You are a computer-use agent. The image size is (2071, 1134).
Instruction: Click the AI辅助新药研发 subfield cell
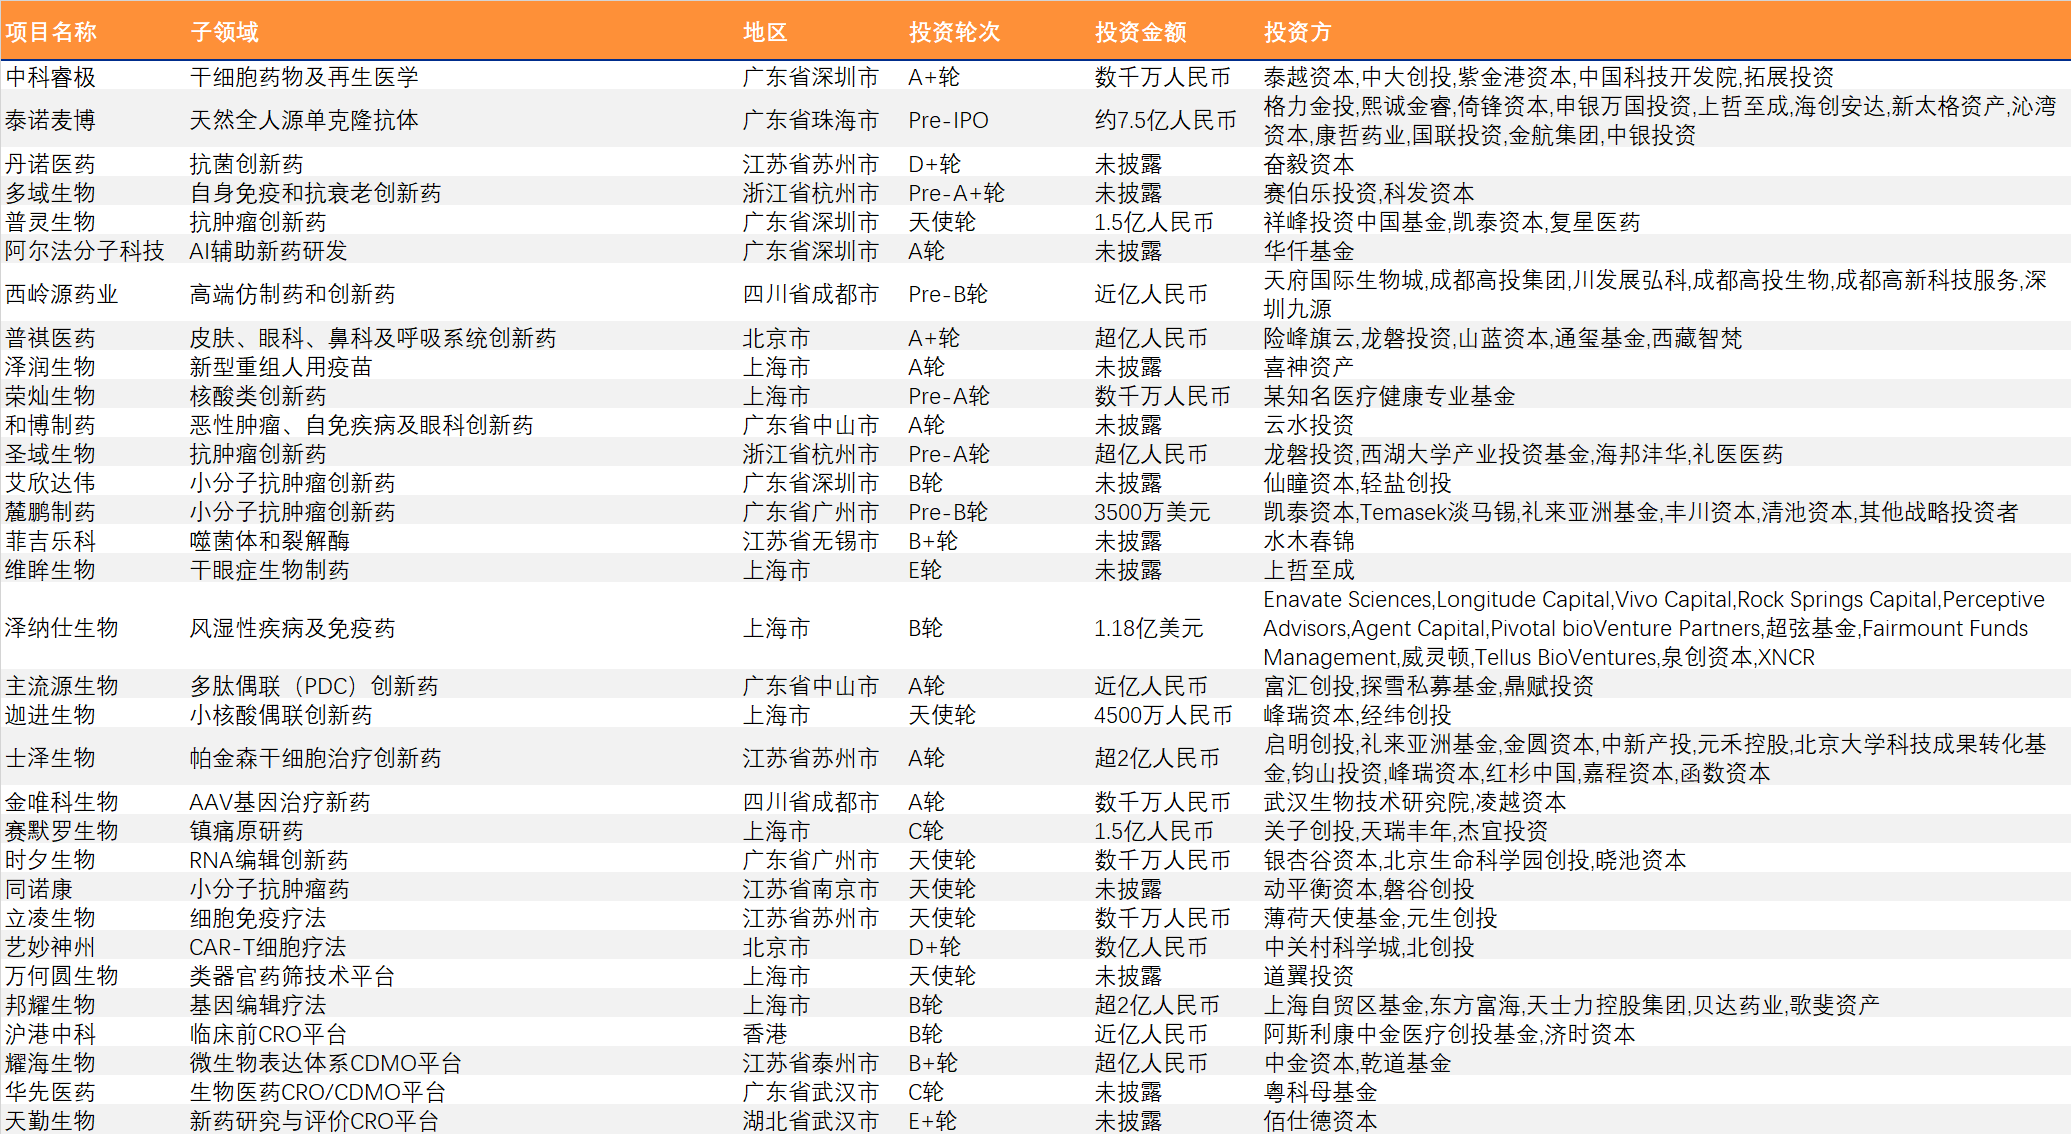coord(269,251)
